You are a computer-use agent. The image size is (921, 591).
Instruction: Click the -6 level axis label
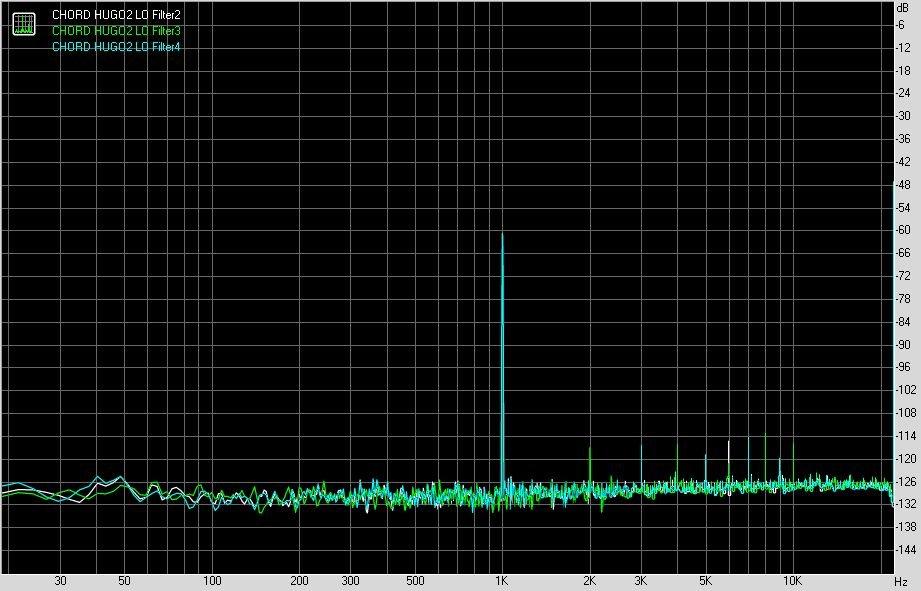(904, 24)
